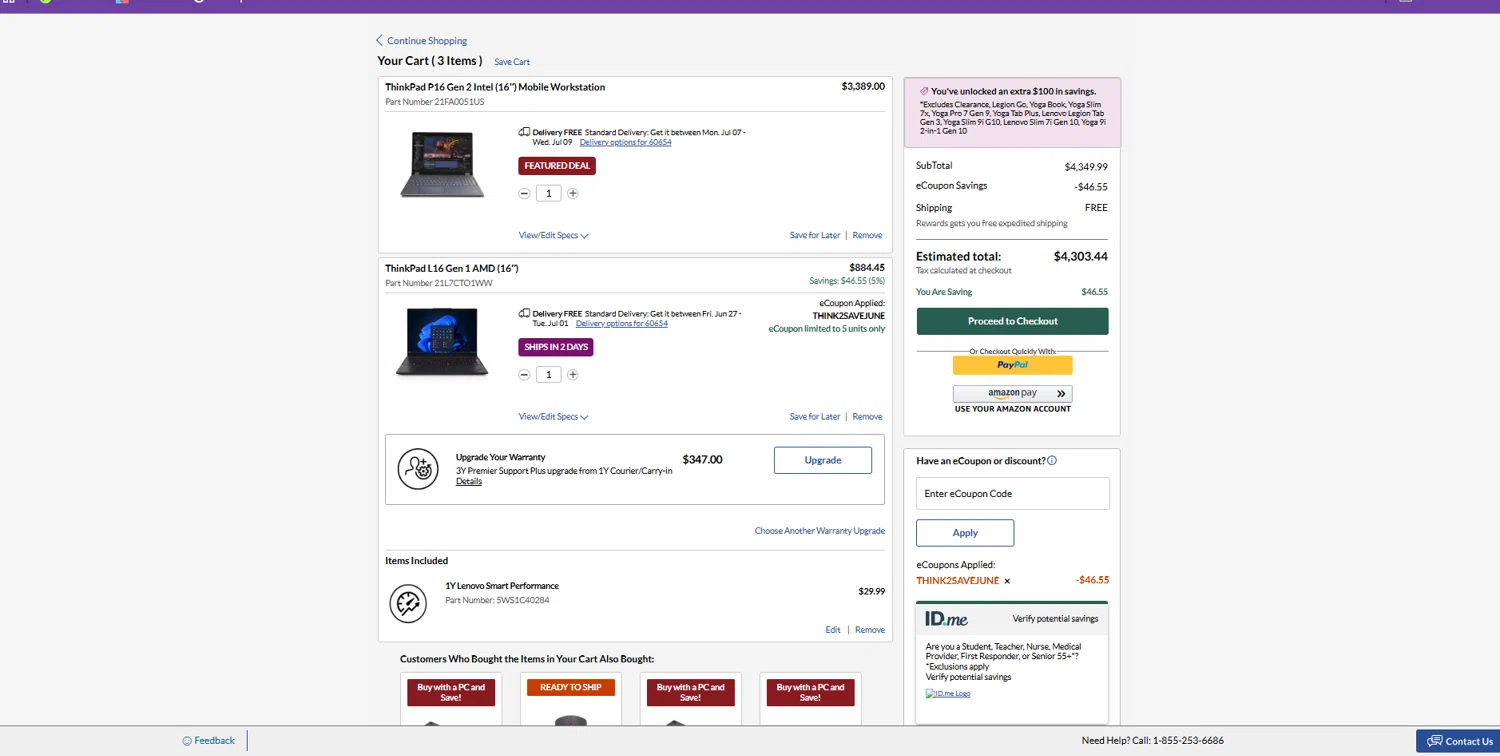Checkout with Amazon Pay button

coord(1013,394)
